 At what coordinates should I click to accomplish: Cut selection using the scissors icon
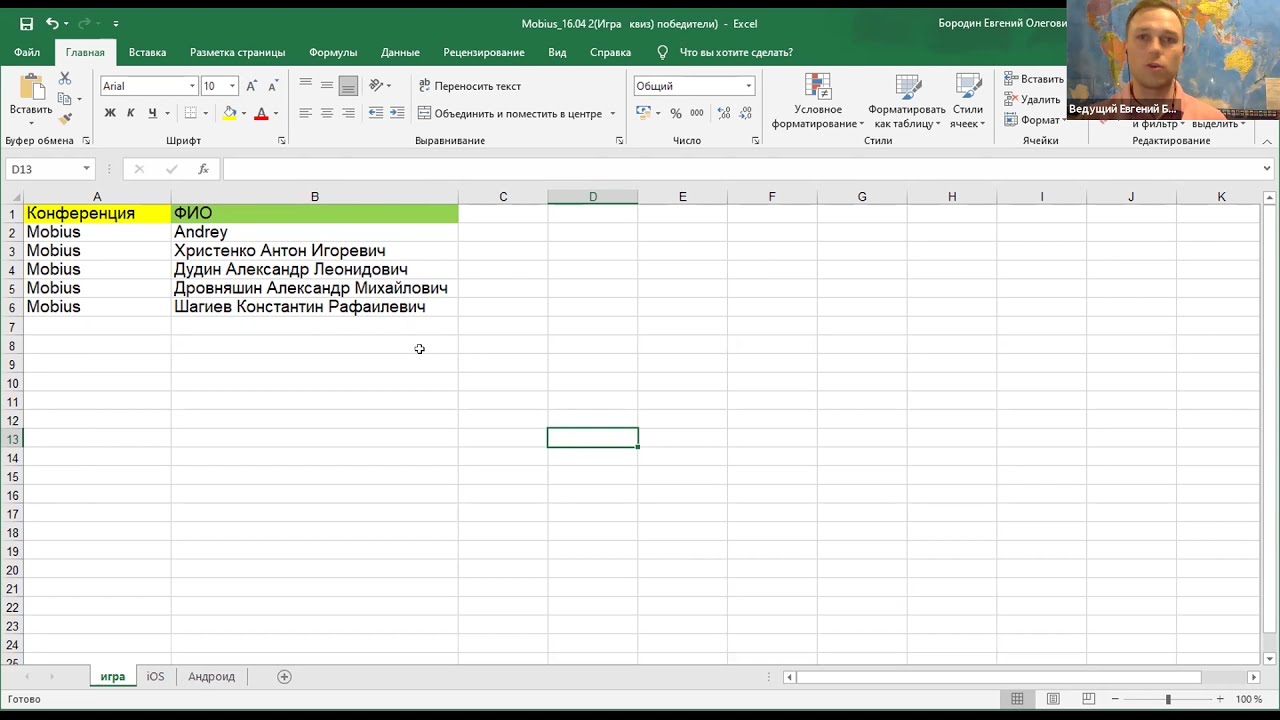tap(65, 78)
